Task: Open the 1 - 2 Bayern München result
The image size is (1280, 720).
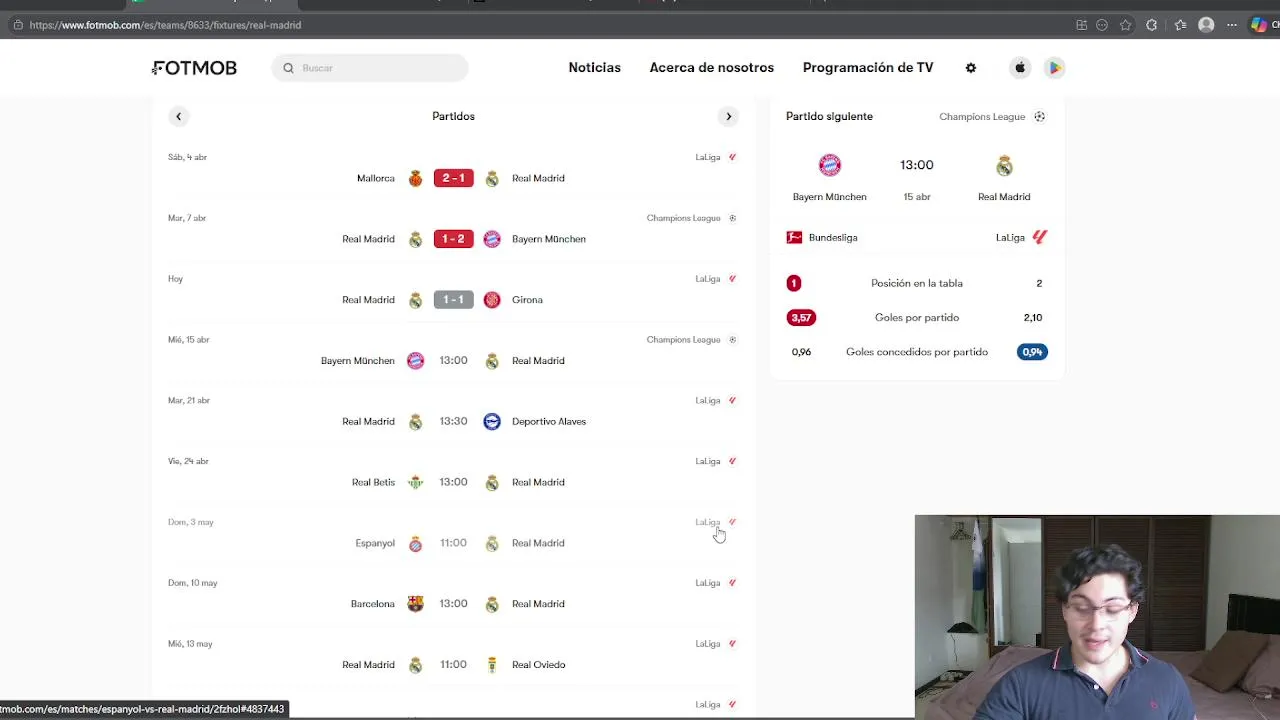Action: pos(453,239)
